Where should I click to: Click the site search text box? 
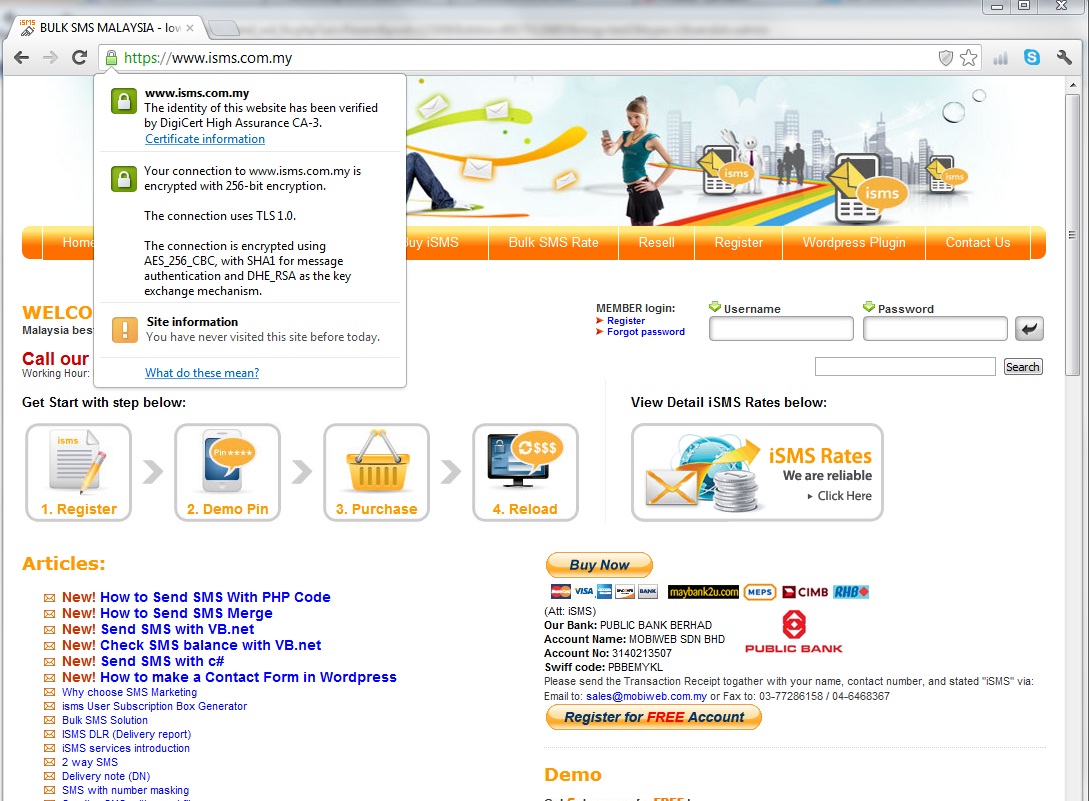click(905, 367)
